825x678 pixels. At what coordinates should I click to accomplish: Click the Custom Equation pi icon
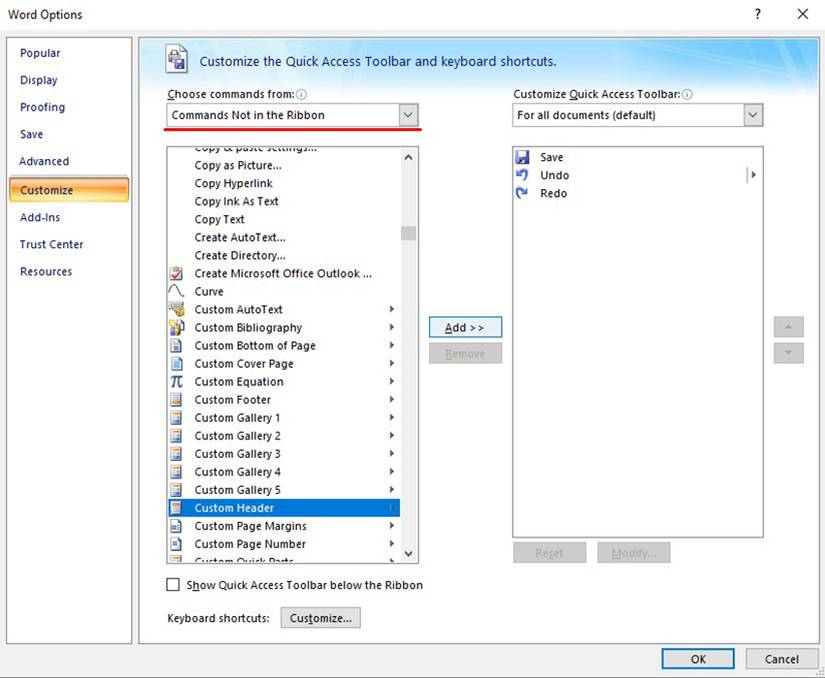[x=176, y=381]
